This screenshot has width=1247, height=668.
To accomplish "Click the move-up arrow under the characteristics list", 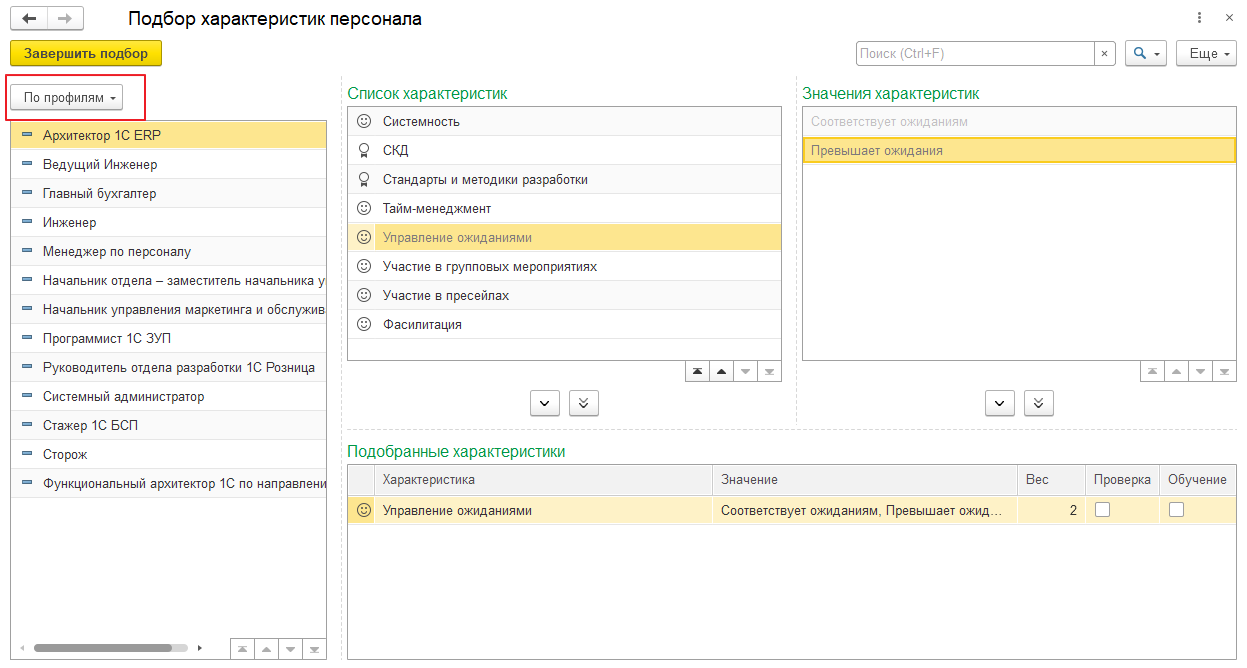I will click(721, 371).
